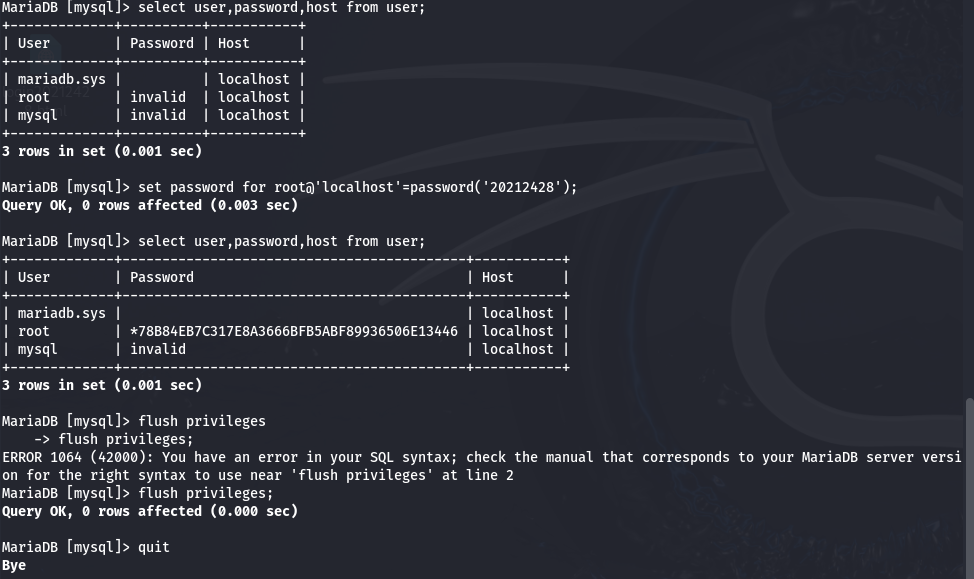
Task: Click the Query OK (0.003 sec) line
Action: [x=150, y=205]
